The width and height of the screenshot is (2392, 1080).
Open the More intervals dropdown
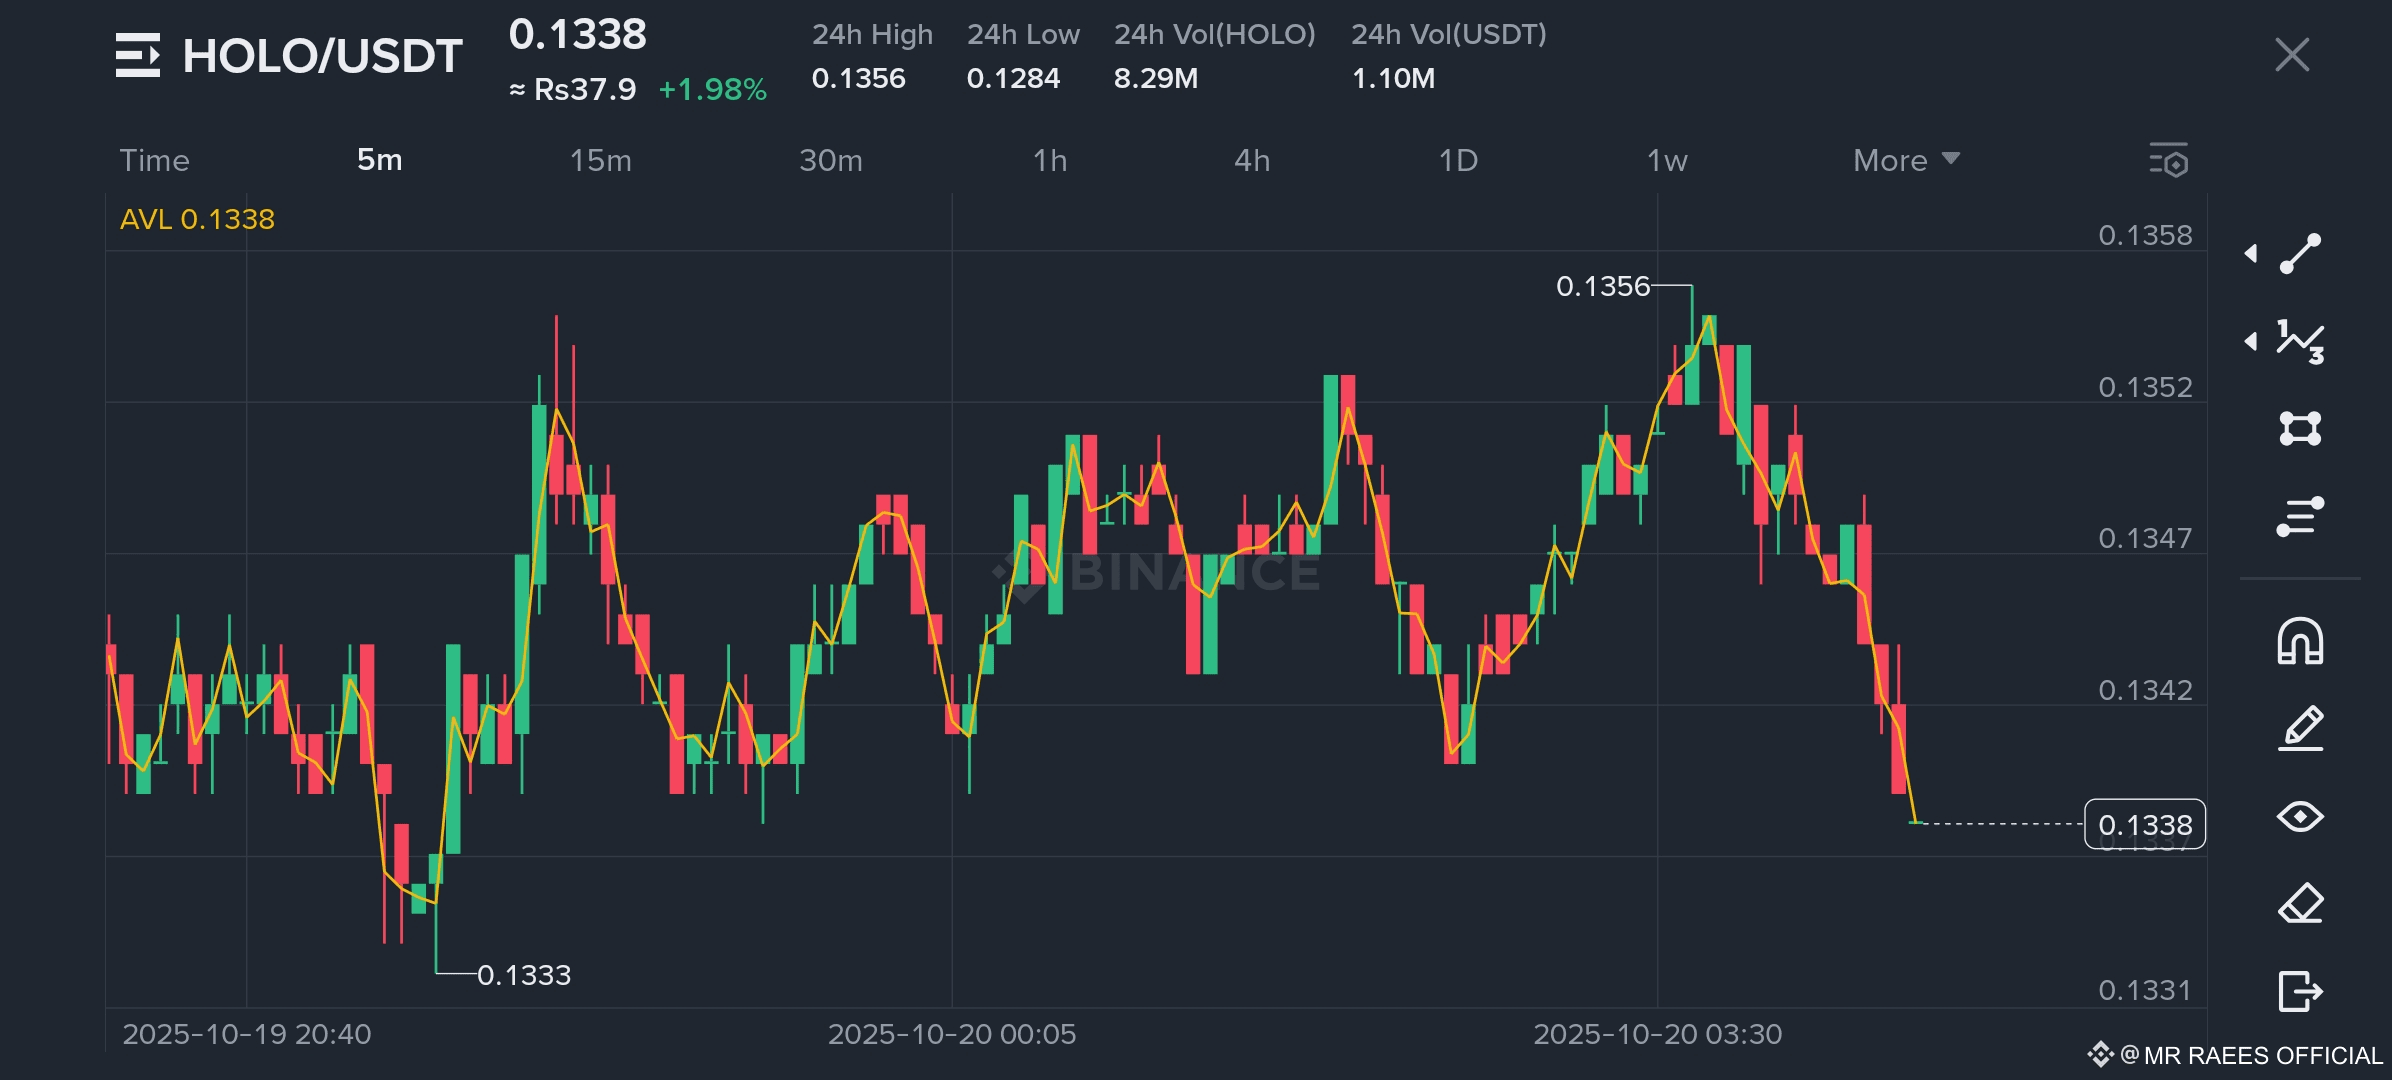click(x=1905, y=160)
